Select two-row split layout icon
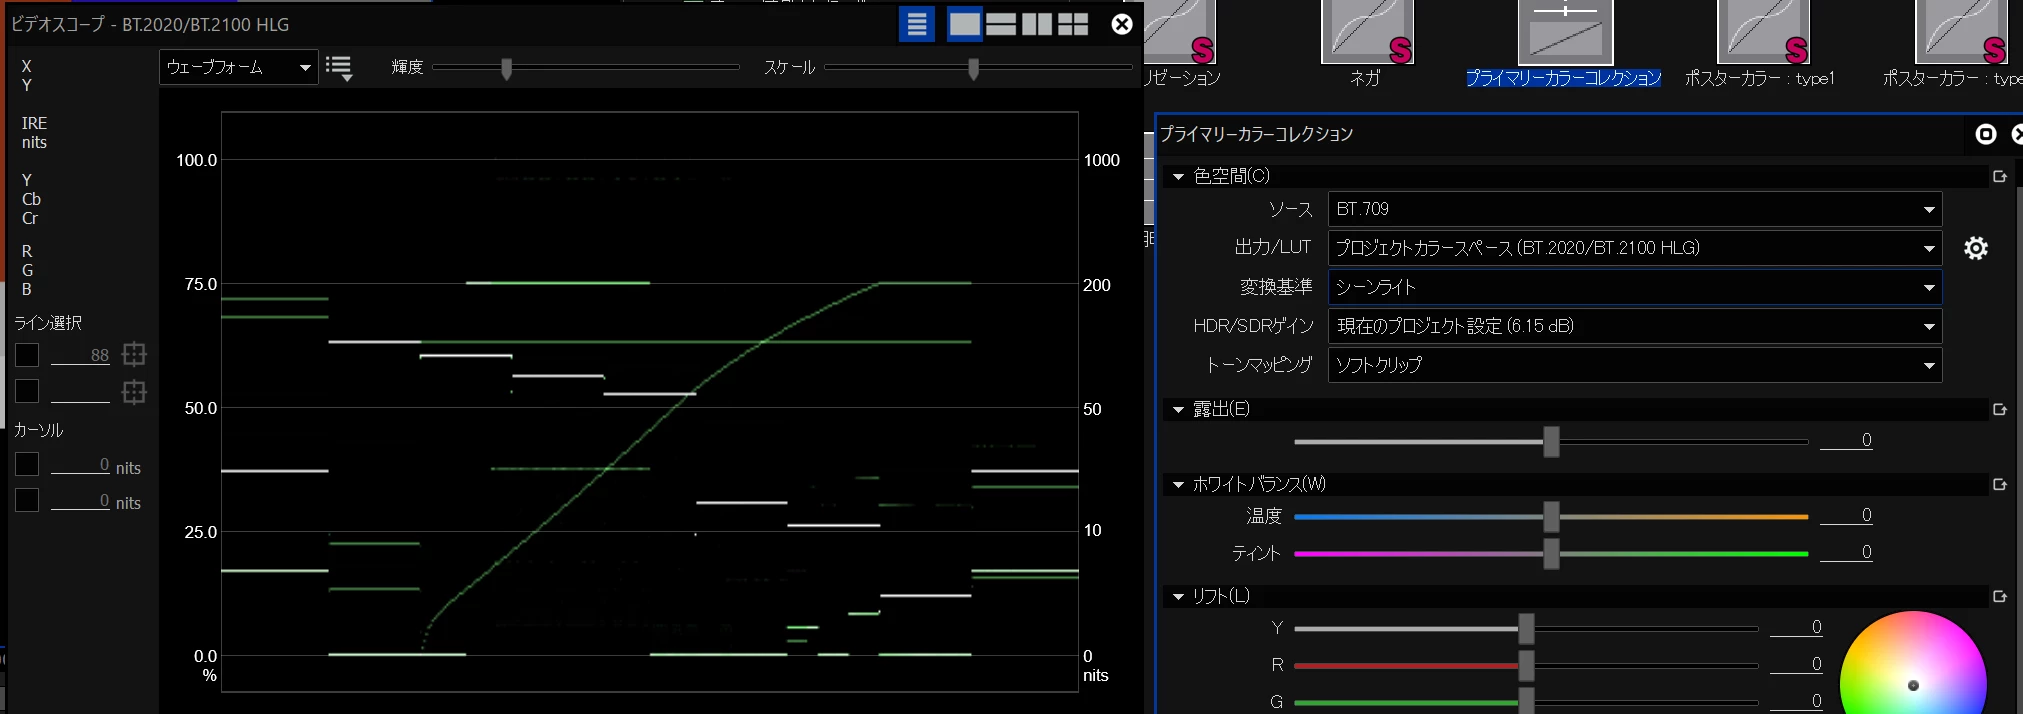 point(1001,24)
